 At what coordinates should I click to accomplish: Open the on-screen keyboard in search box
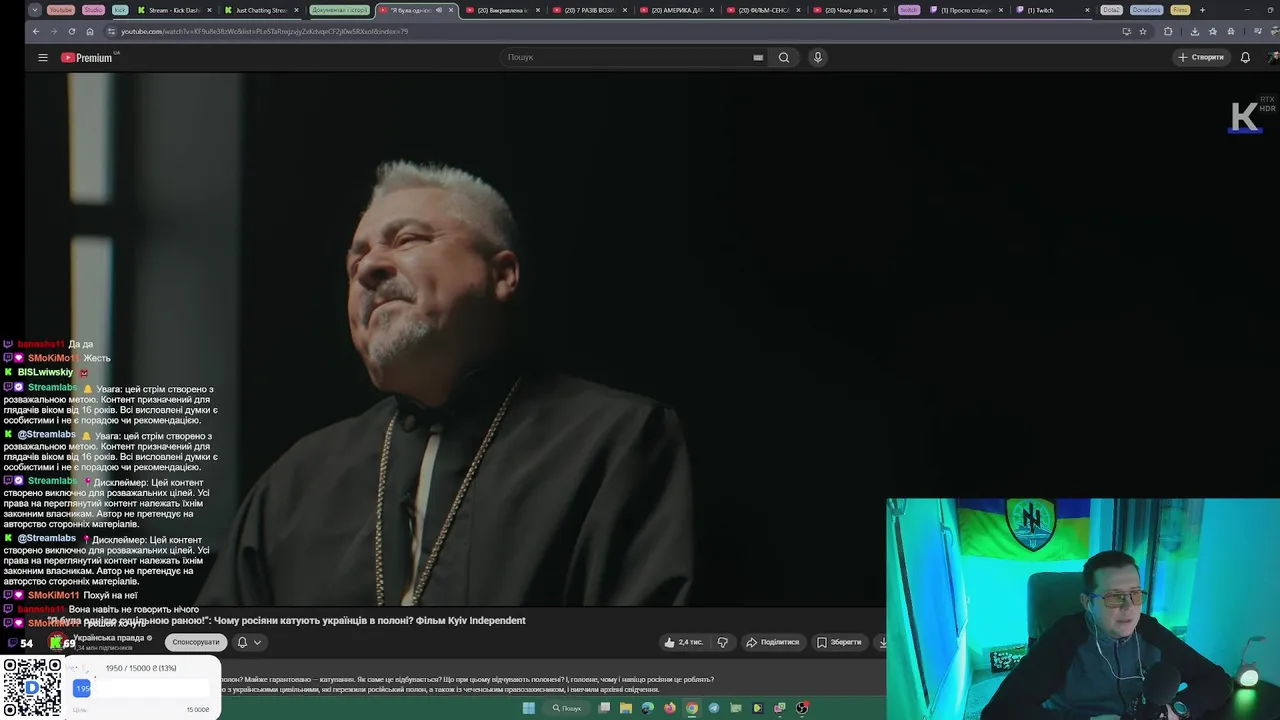tap(758, 57)
